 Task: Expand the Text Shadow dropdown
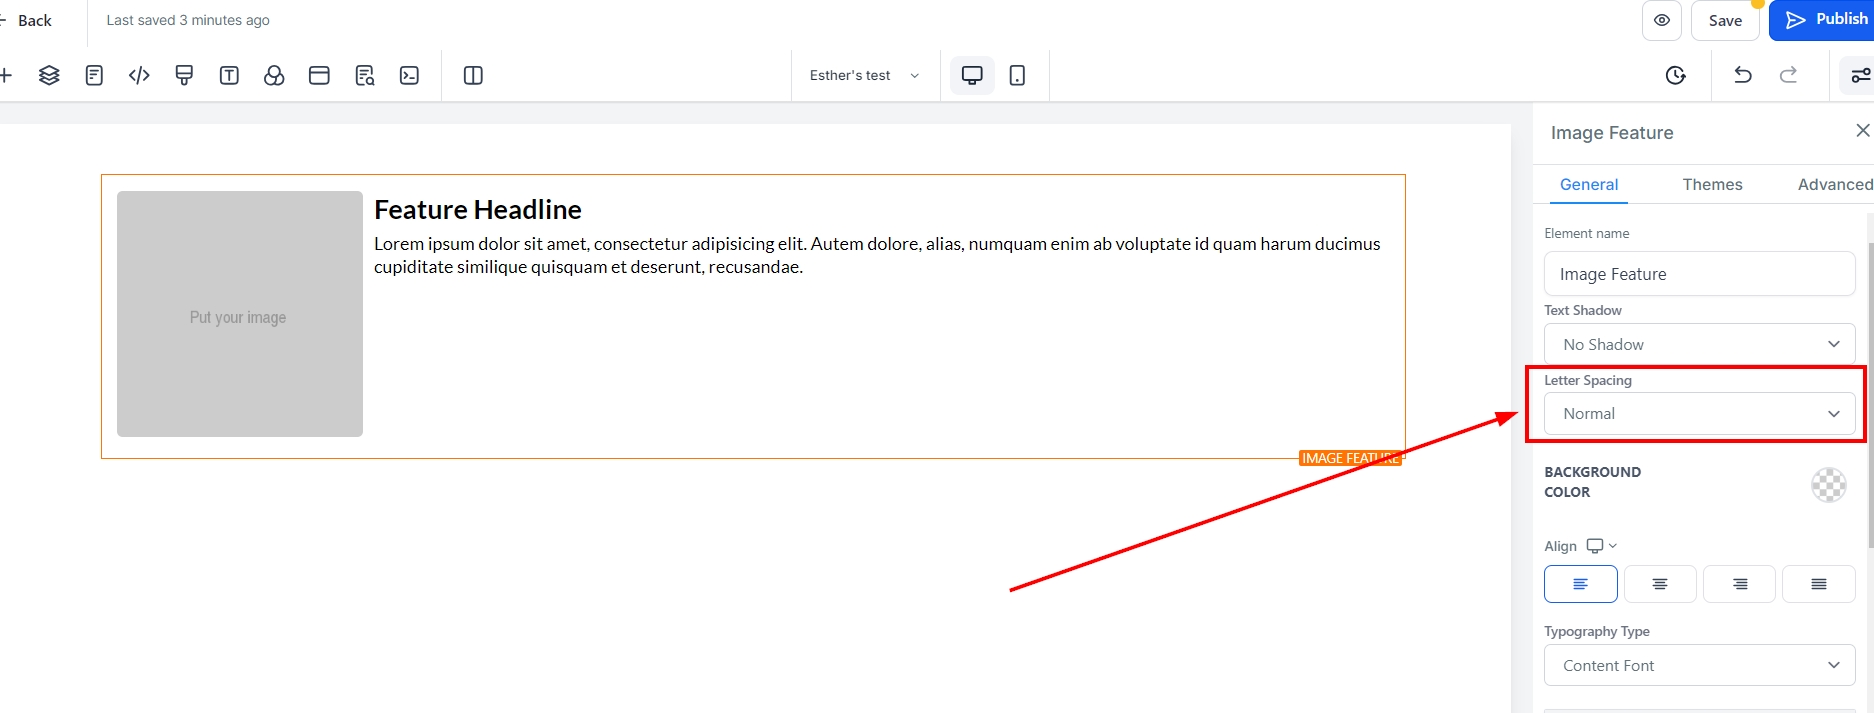pos(1699,344)
